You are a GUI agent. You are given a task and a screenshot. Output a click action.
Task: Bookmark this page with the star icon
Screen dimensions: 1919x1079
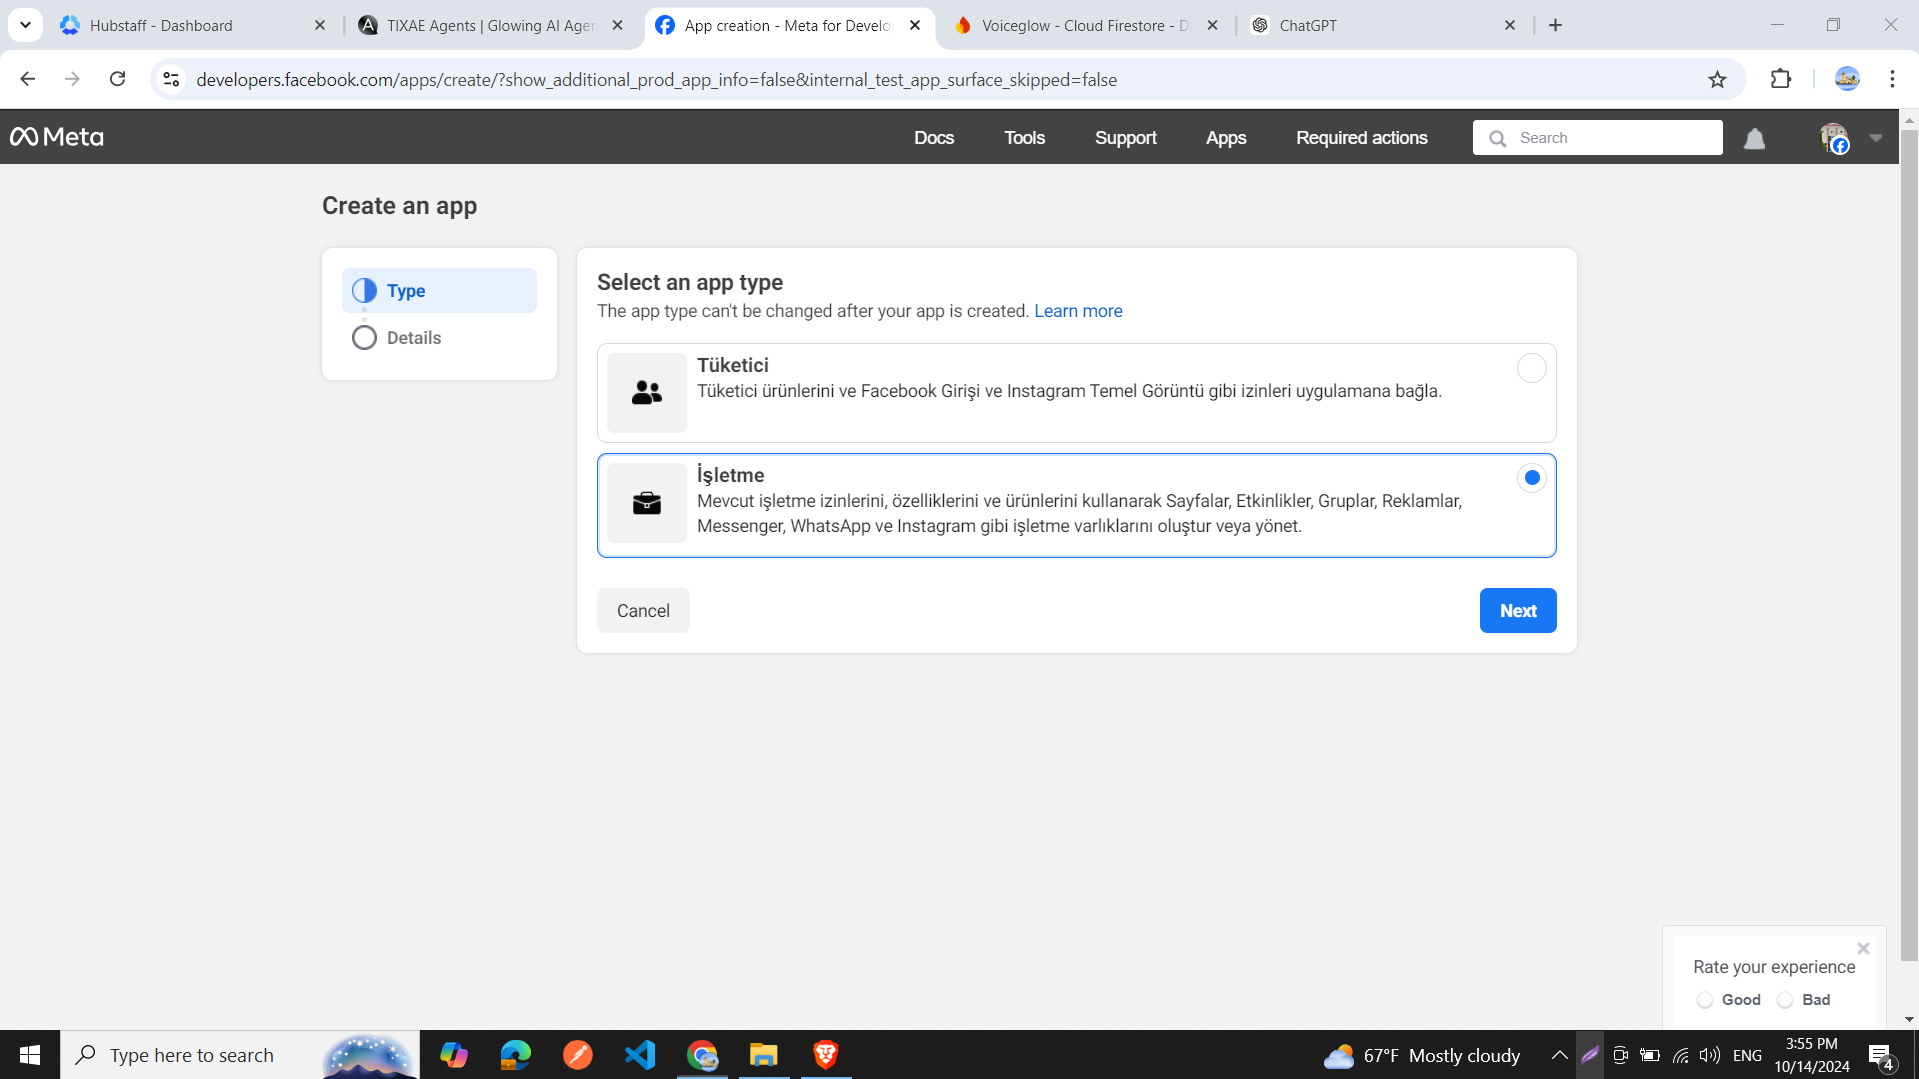(1717, 79)
